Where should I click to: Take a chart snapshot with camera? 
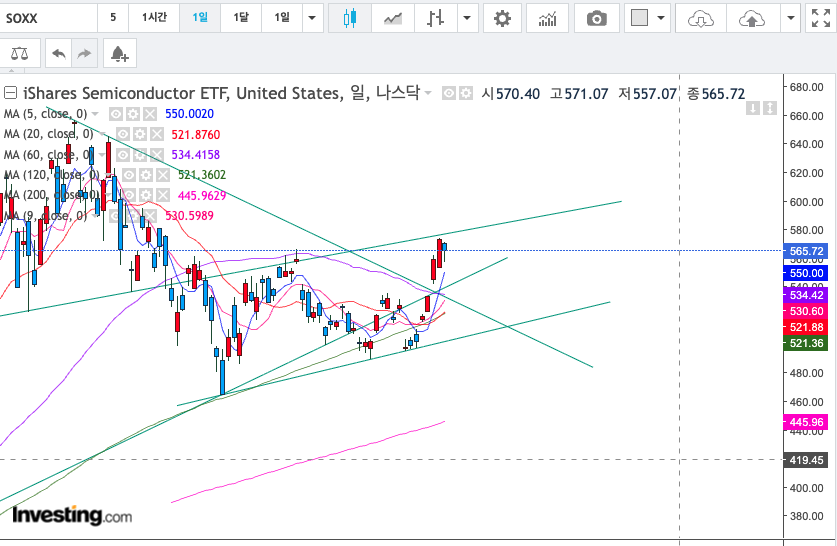click(x=596, y=19)
